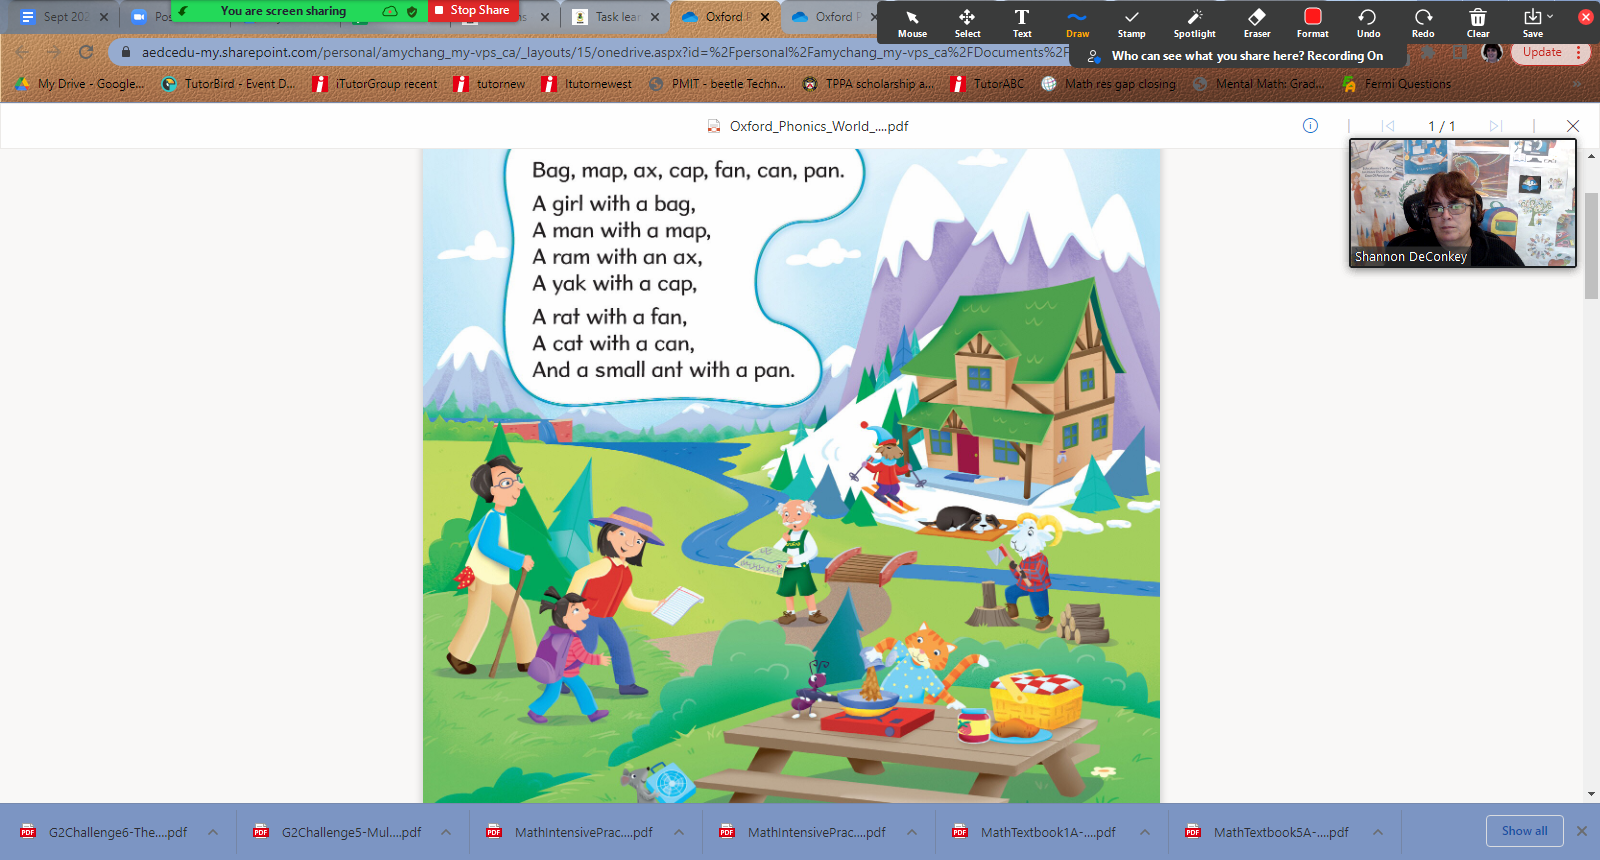1600x860 pixels.
Task: Click the lock site-info icon in address bar
Action: [126, 52]
